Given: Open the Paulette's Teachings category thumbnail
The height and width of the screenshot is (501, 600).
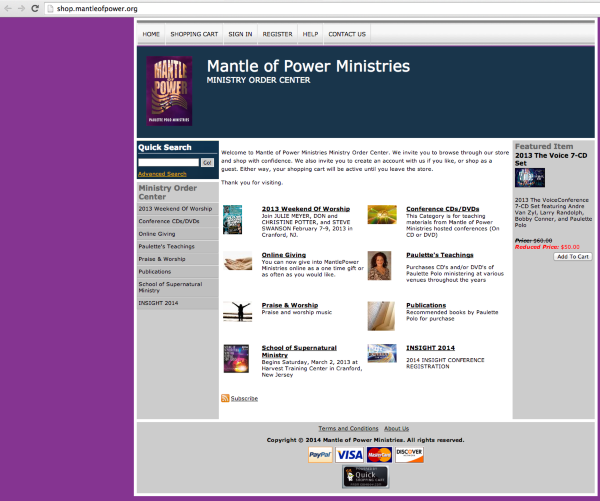Looking at the screenshot, I should tap(381, 264).
